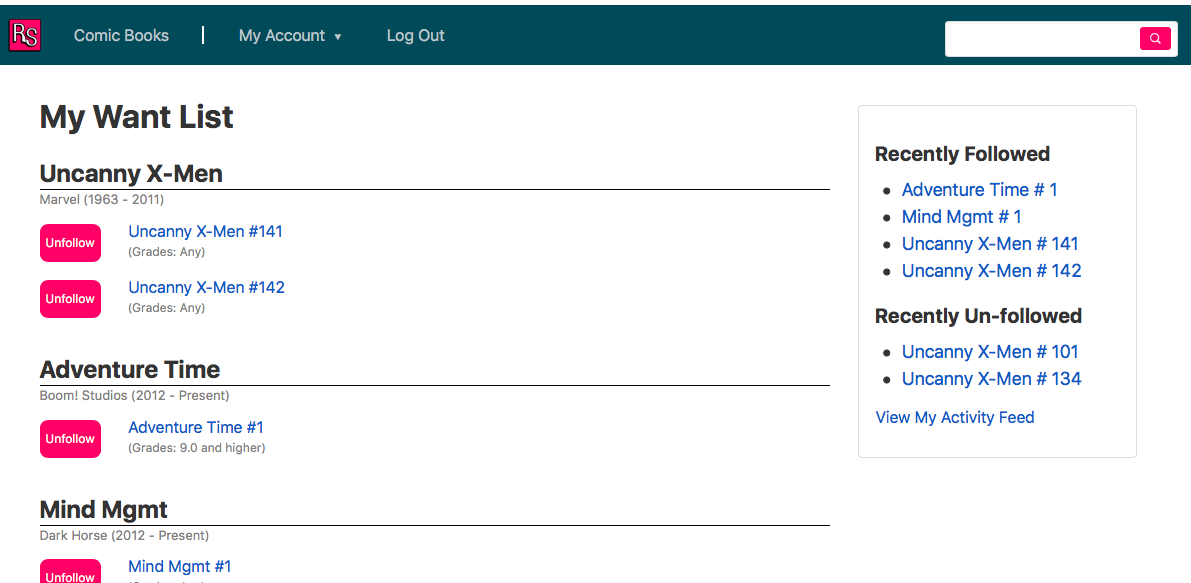
Task: Open Uncanny X-Men # 134 under Recently Un-followed
Action: pyautogui.click(x=992, y=379)
